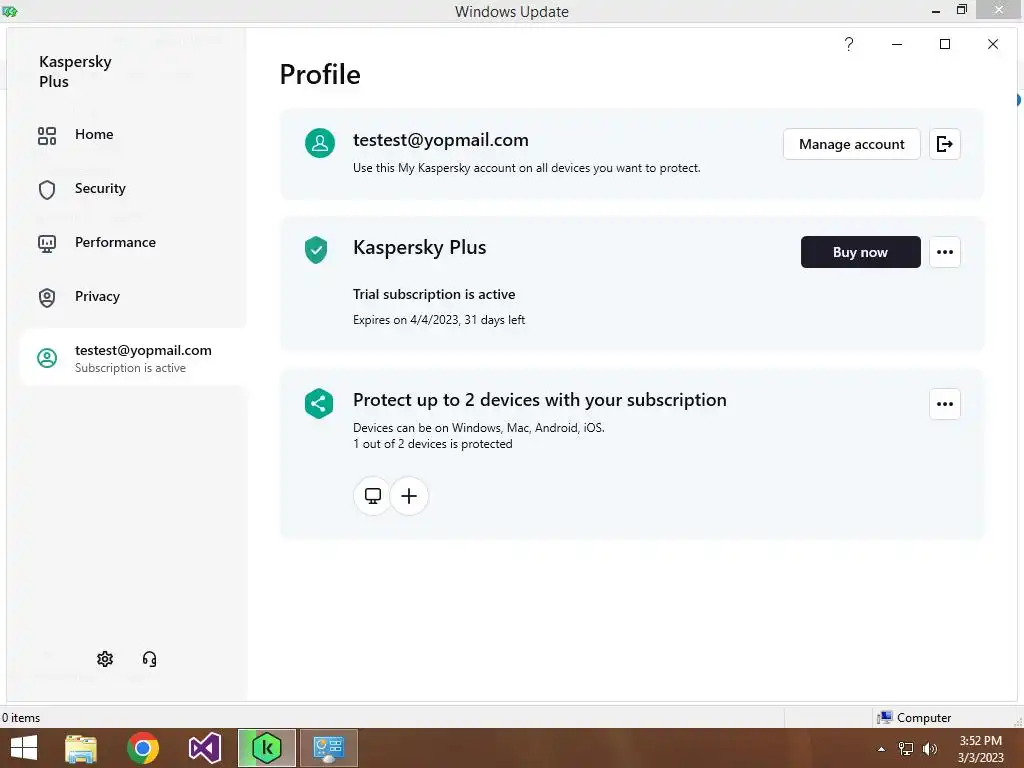
Task: Click 'Trial subscription is active' text
Action: click(x=434, y=295)
